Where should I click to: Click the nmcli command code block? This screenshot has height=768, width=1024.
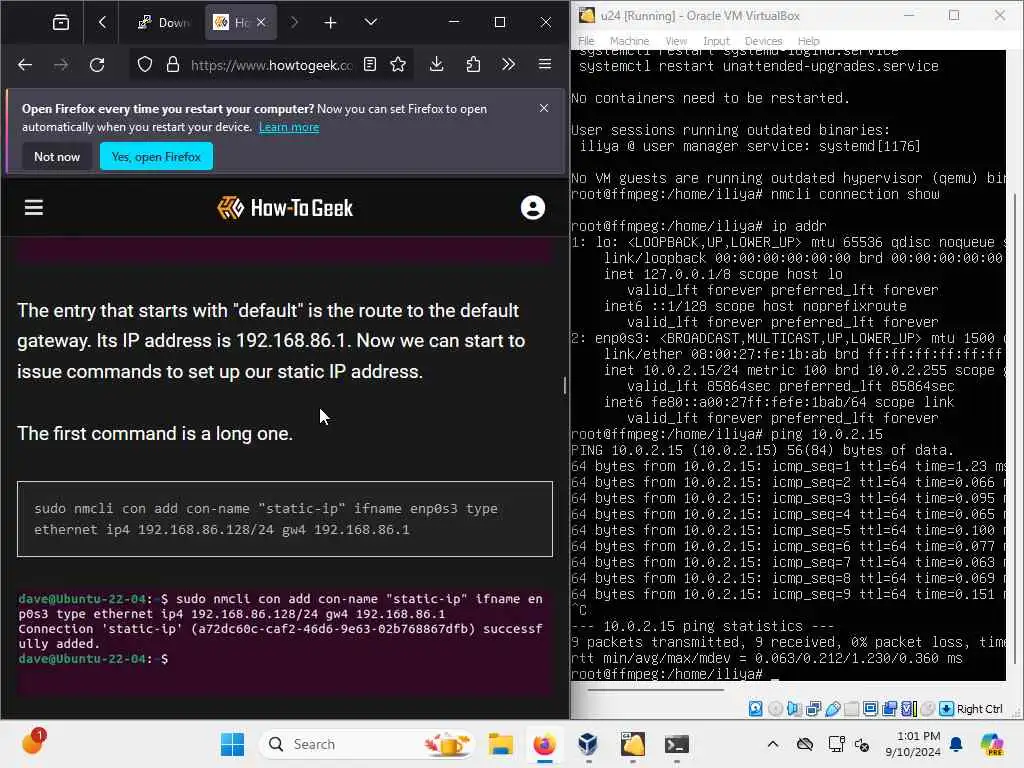(x=285, y=519)
